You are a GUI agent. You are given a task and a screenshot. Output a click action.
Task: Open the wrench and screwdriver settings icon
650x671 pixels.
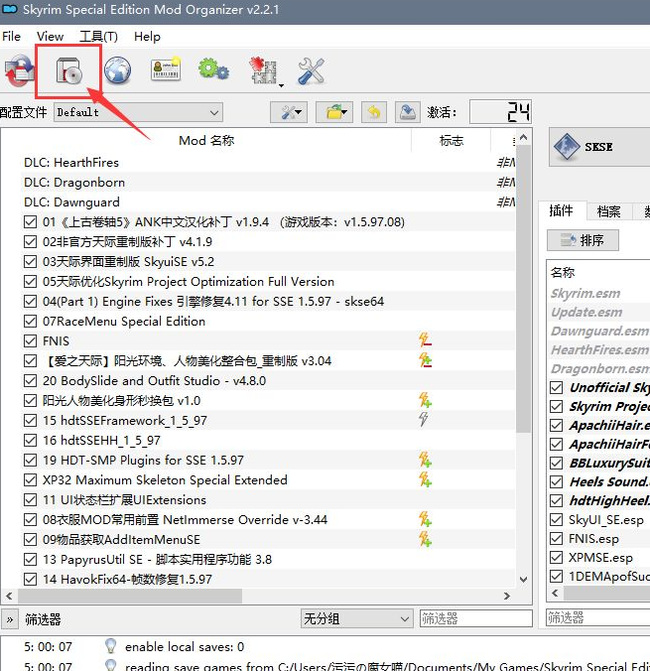[x=312, y=70]
